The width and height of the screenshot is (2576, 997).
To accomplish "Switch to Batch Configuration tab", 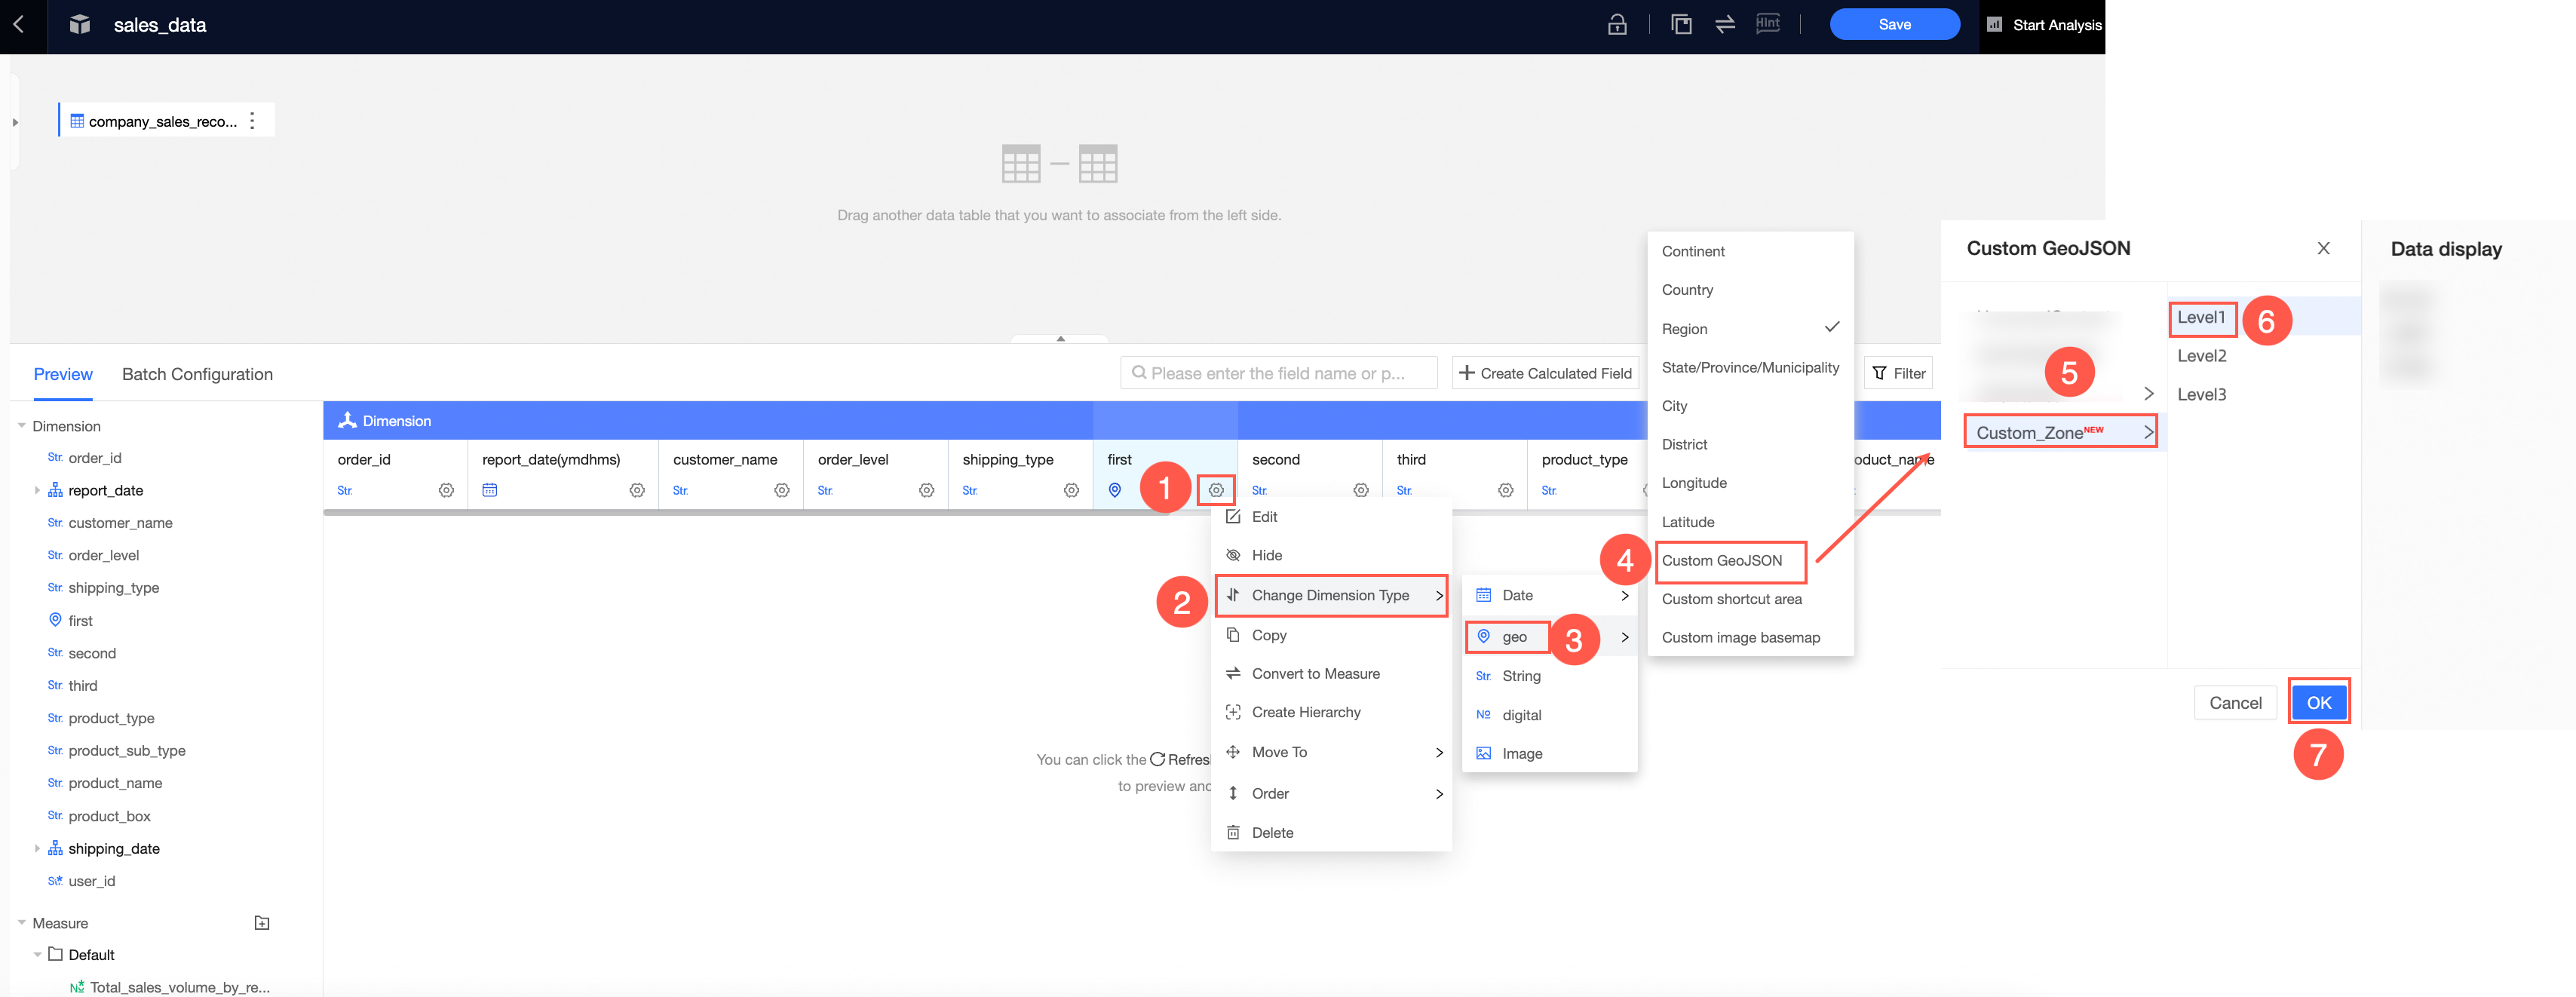I will (x=197, y=374).
